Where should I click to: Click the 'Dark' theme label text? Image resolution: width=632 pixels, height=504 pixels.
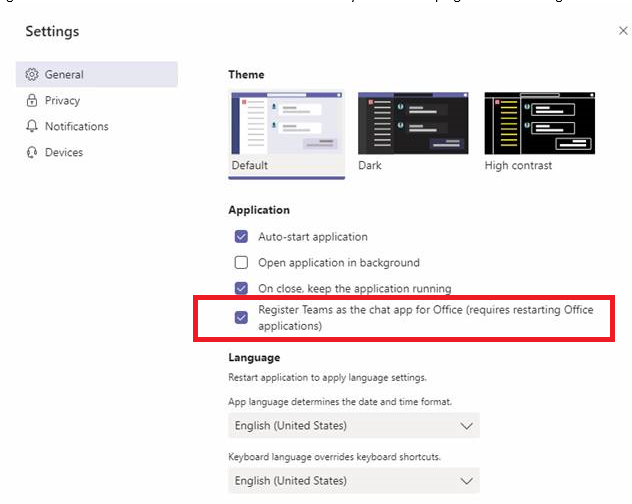pos(370,165)
